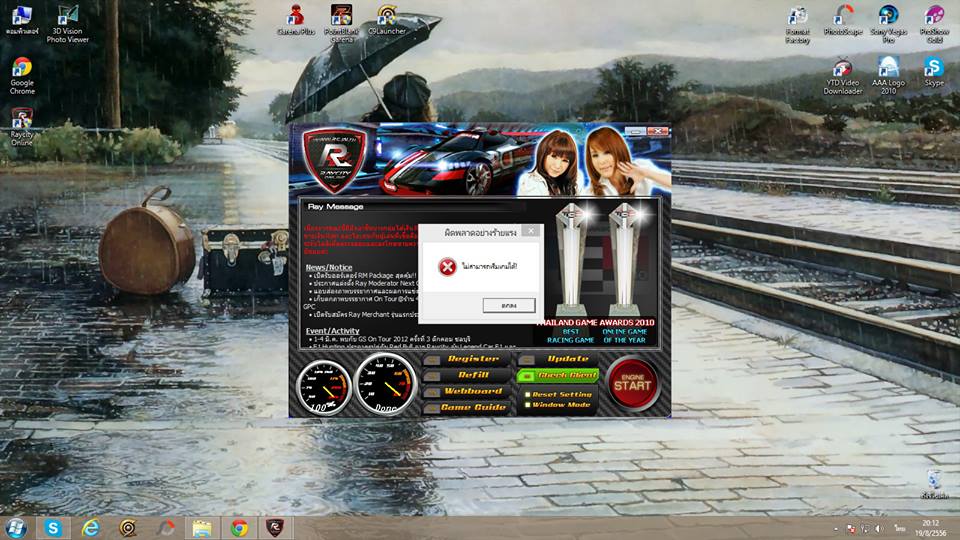Close the Raycity launcher window
This screenshot has height=540, width=960.
click(x=658, y=131)
